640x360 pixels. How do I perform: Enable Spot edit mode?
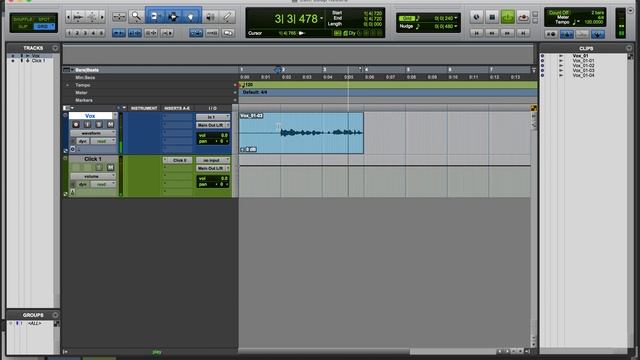[44, 19]
